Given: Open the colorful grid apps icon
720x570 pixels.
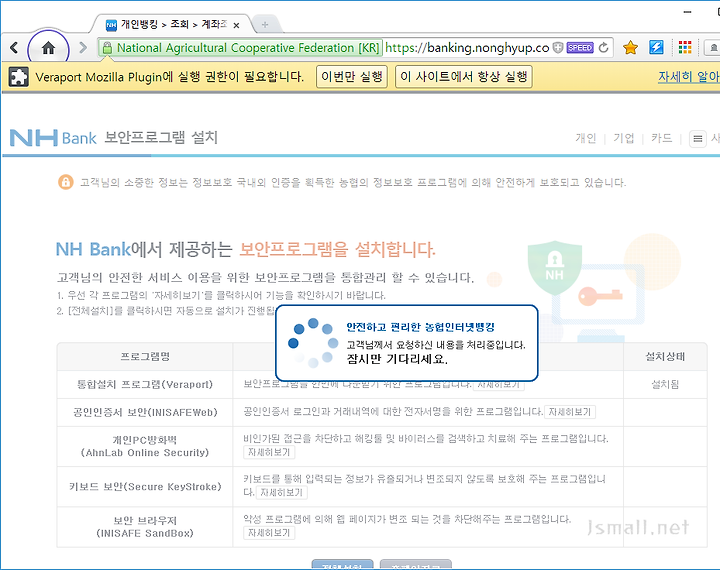Looking at the screenshot, I should pyautogui.click(x=685, y=47).
